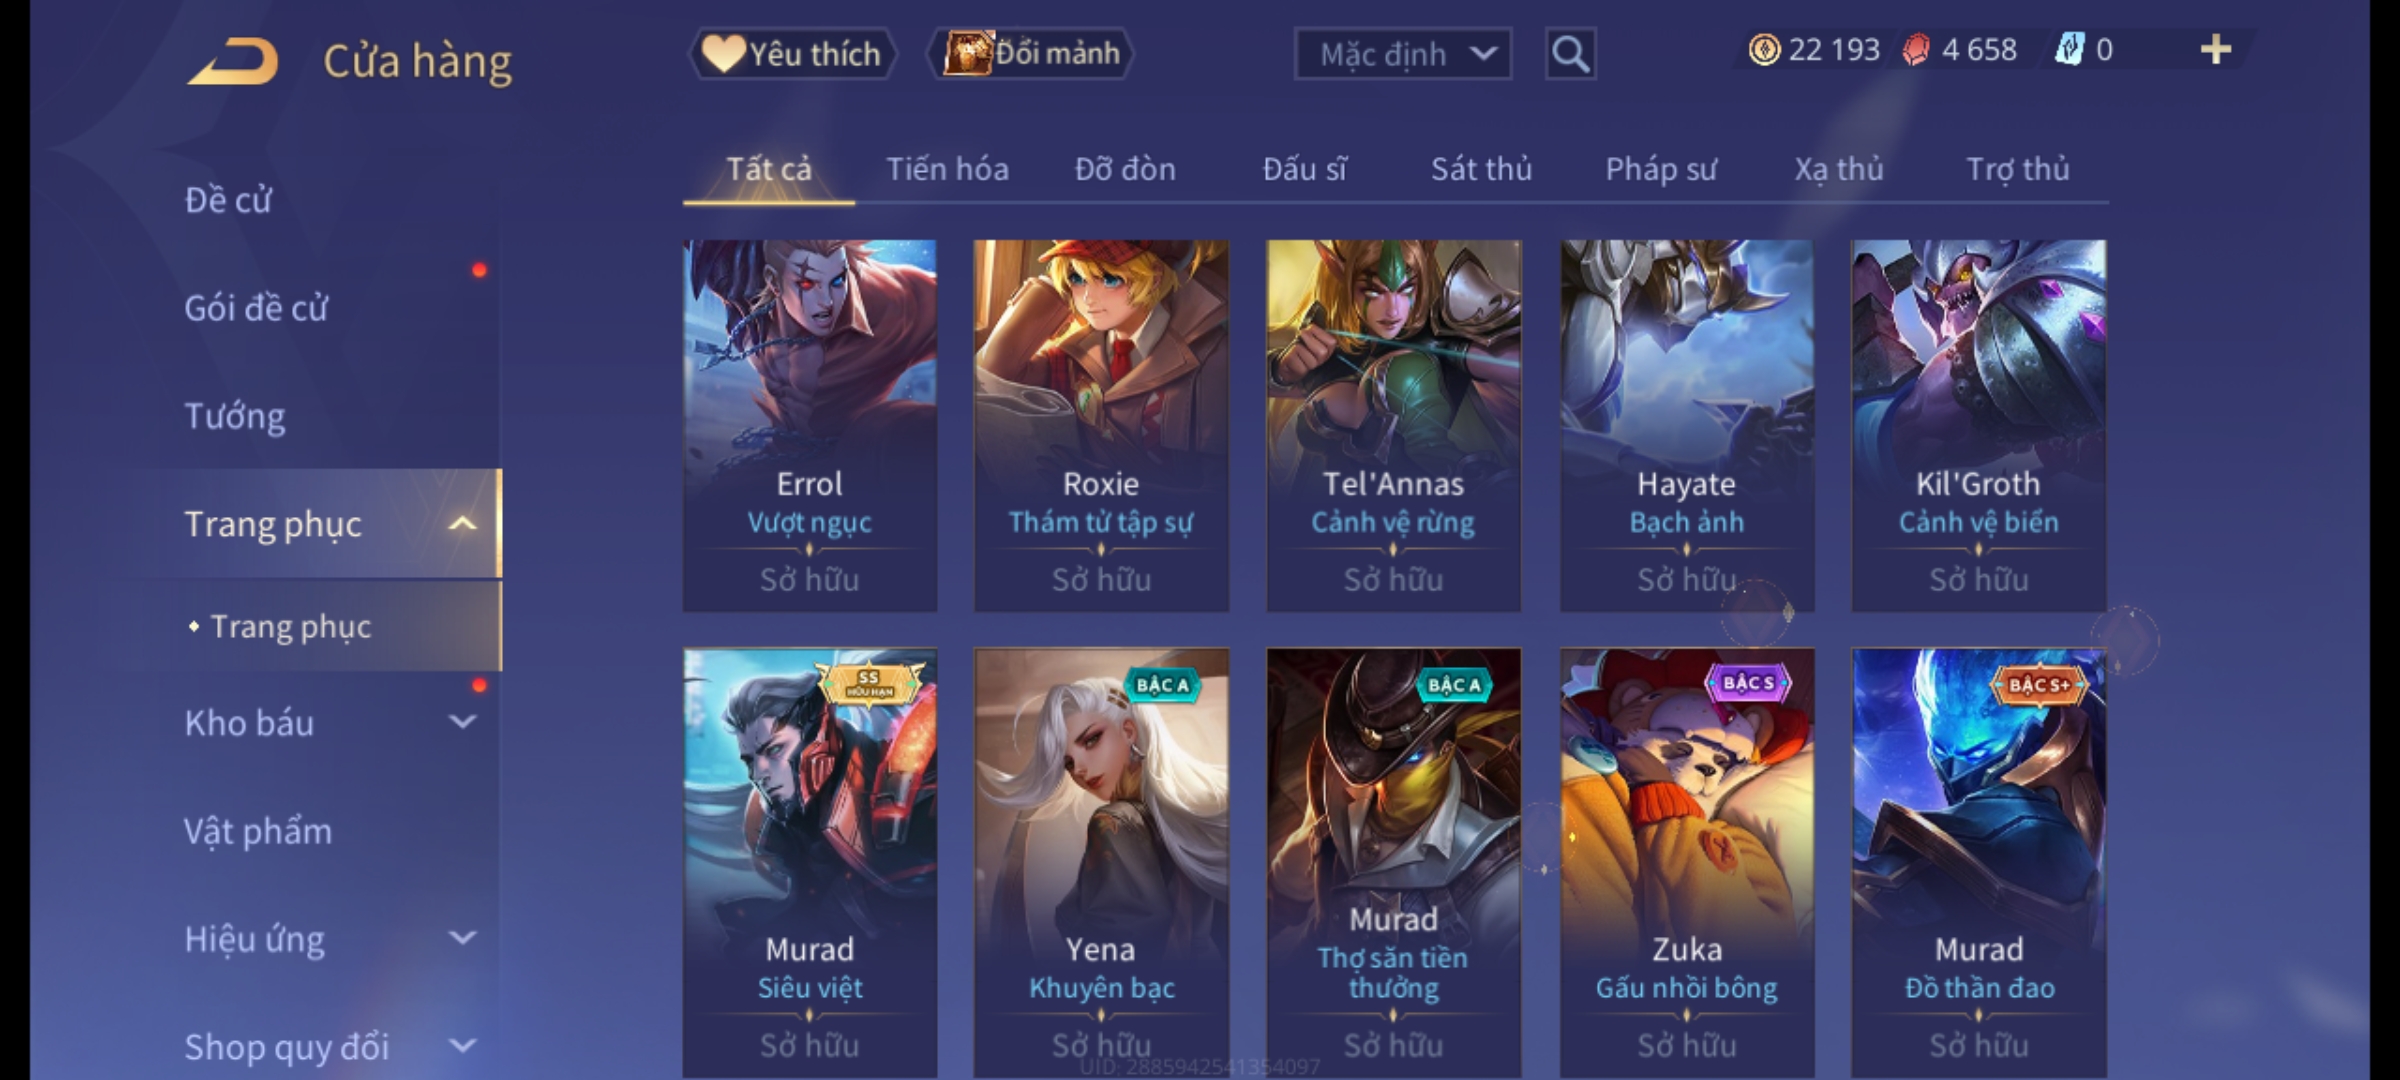Screen dimensions: 2400x1080
Task: Expand the Hiệu ứng sidebar section
Action: click(x=462, y=938)
